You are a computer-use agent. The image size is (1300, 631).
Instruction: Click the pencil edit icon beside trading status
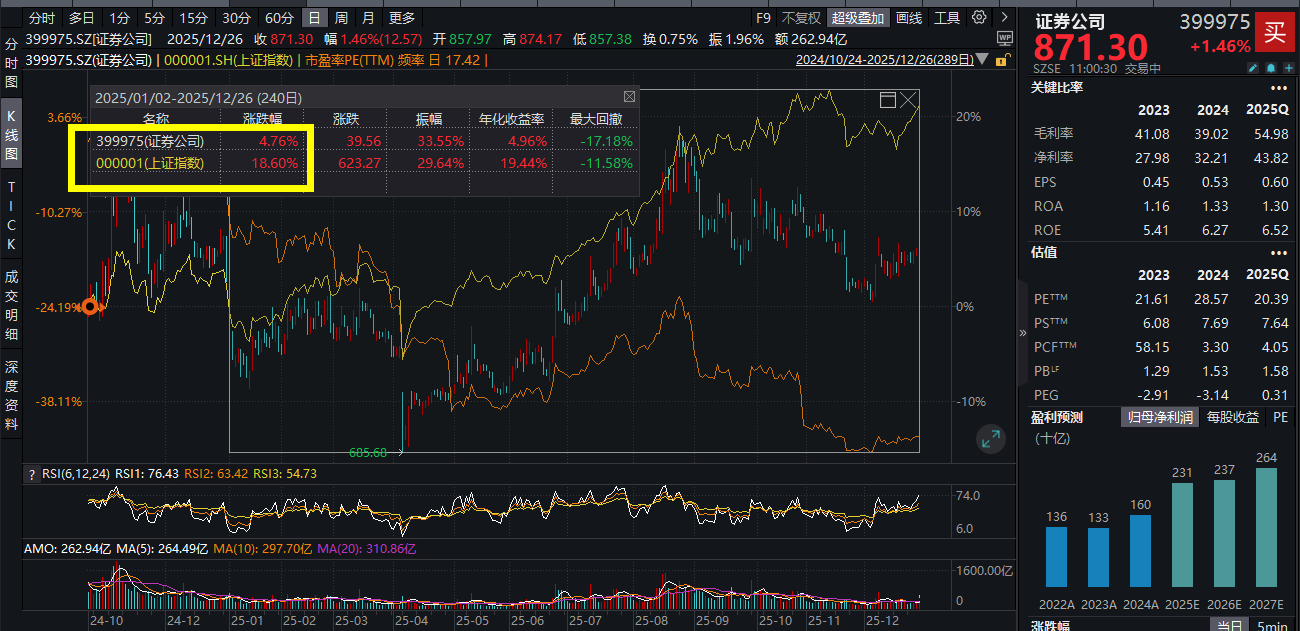point(1252,69)
